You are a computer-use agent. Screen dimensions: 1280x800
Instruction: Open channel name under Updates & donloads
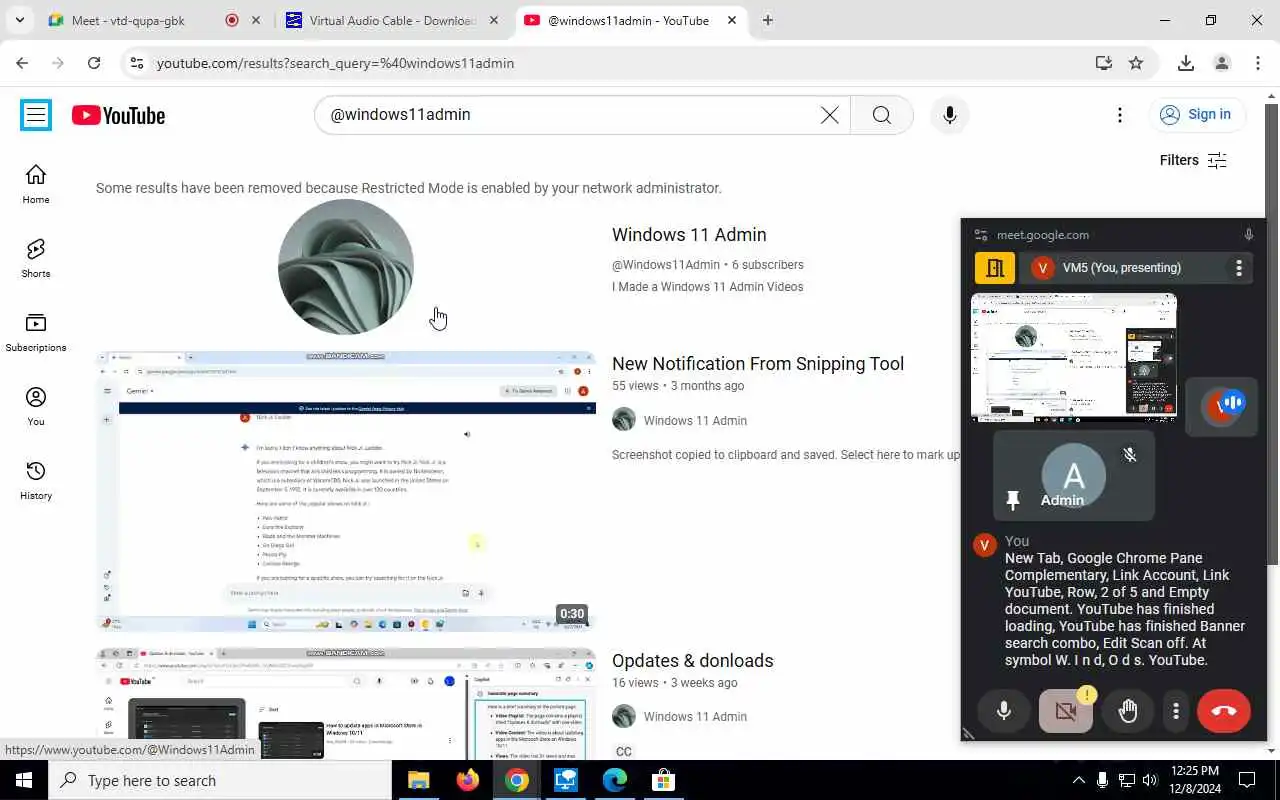(695, 717)
